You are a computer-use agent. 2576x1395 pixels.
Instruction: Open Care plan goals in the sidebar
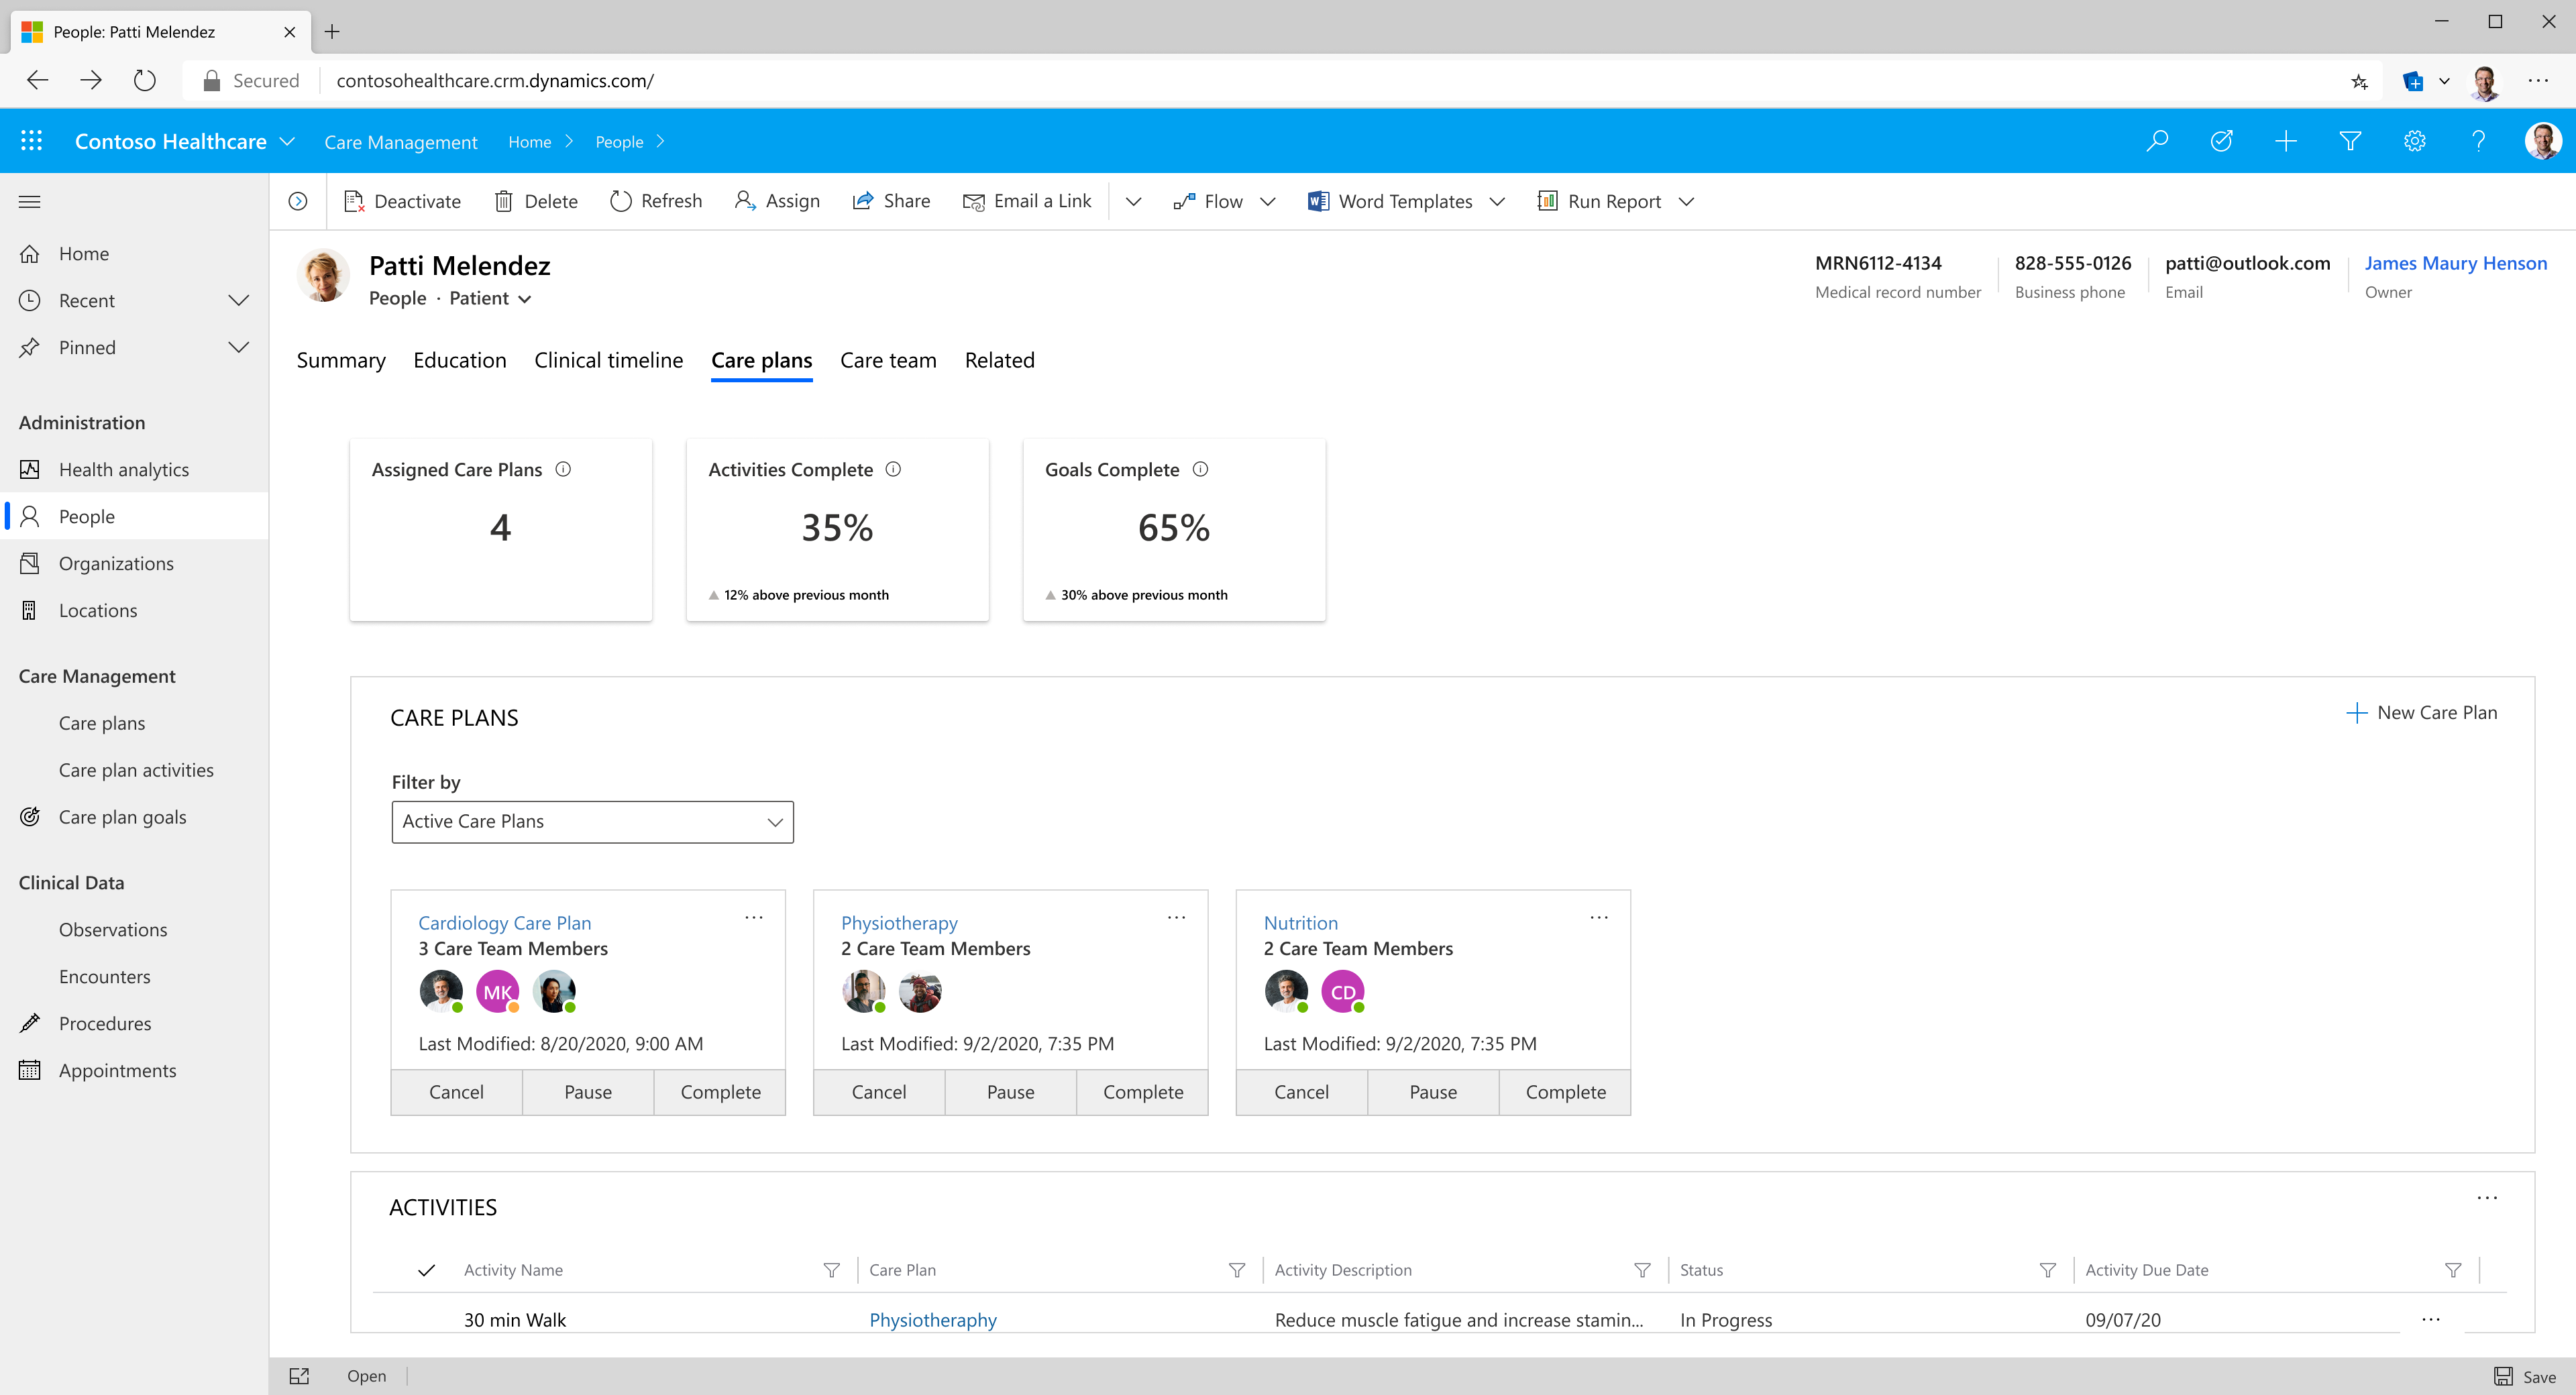tap(122, 816)
